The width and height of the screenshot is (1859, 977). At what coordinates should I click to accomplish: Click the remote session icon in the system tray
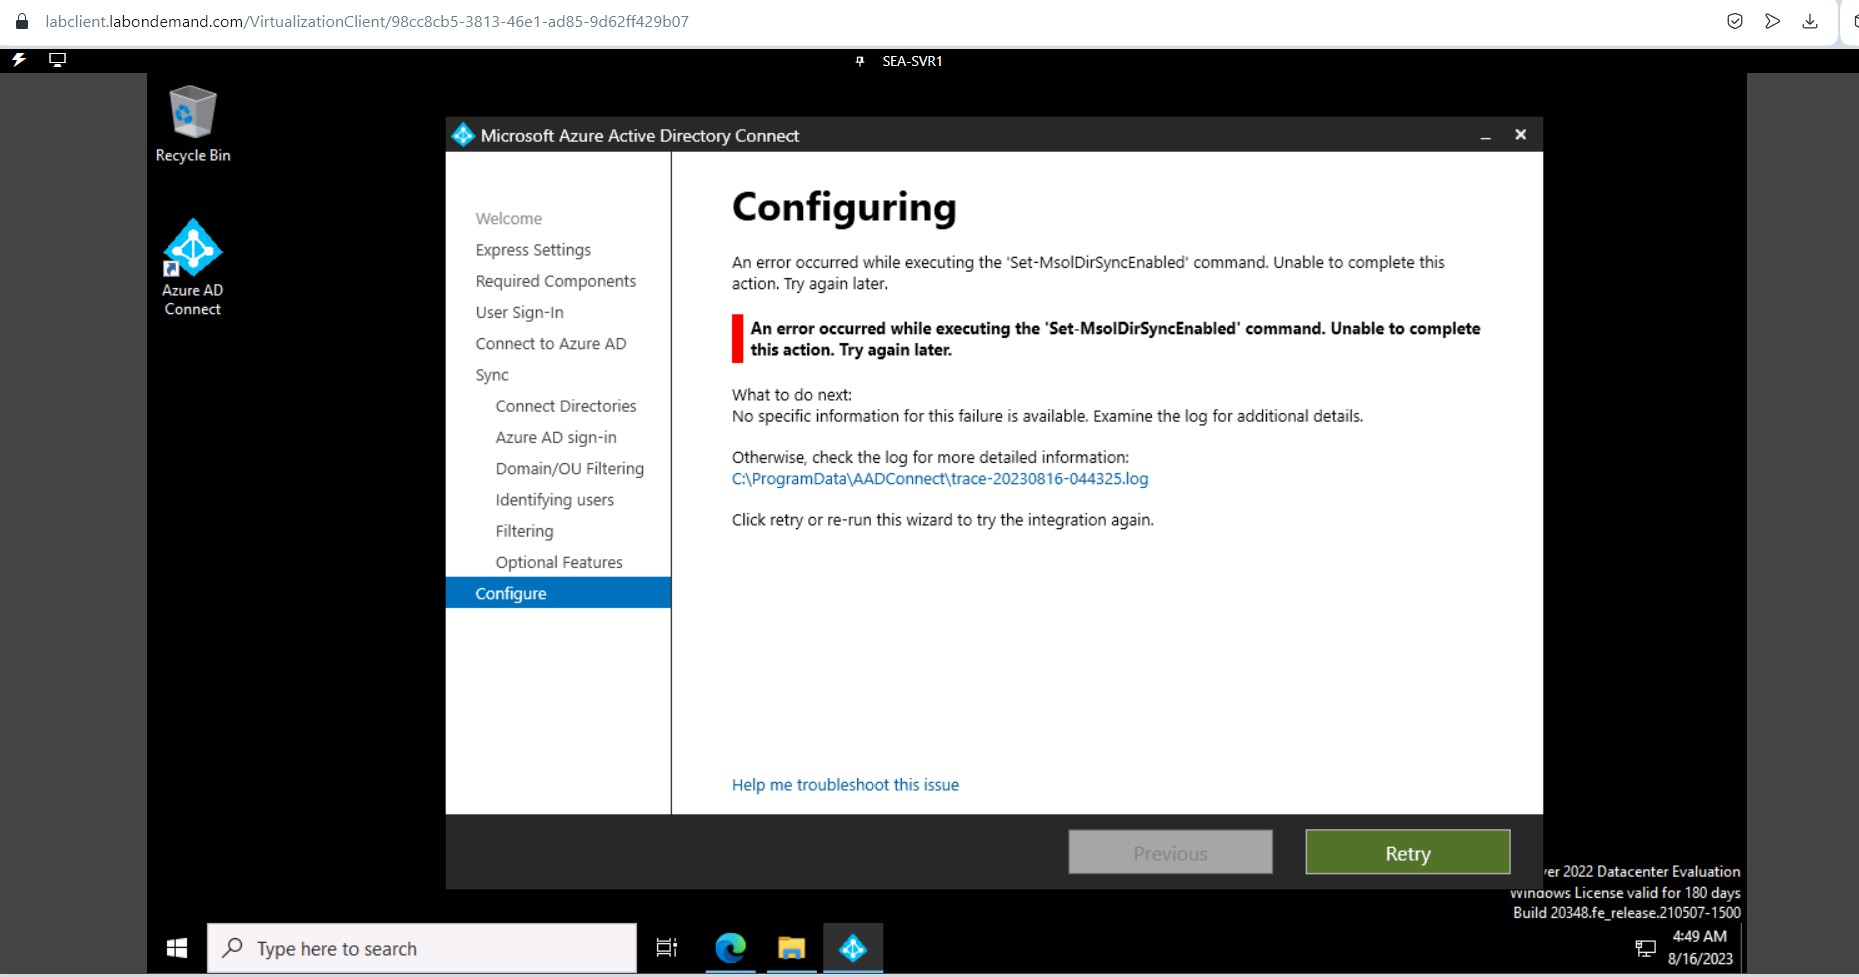coord(1647,947)
